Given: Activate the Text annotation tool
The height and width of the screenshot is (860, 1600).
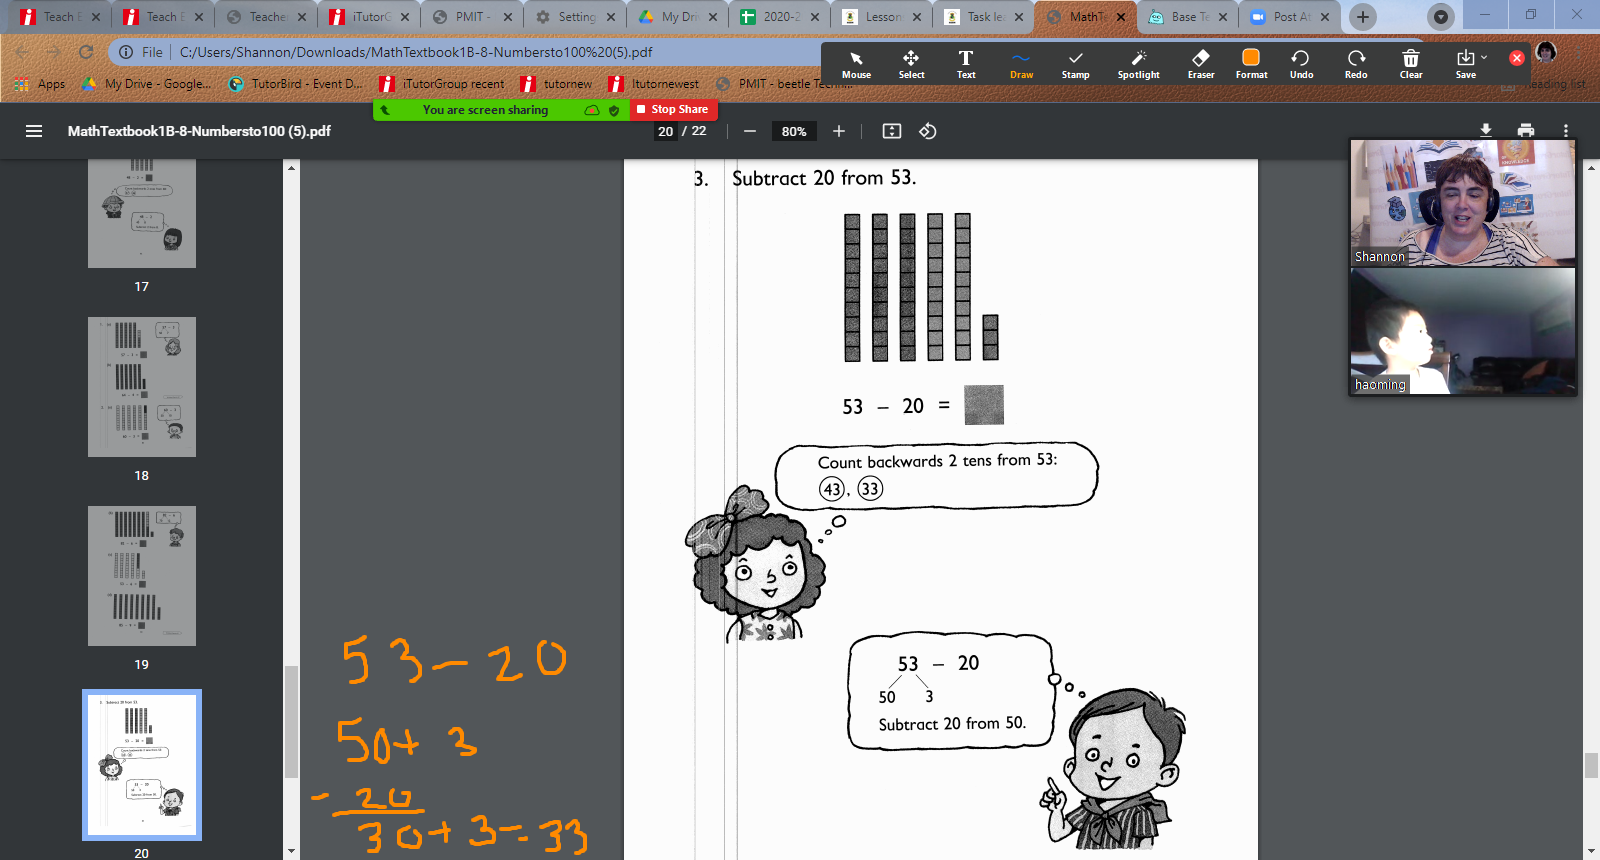Looking at the screenshot, I should click(x=966, y=64).
